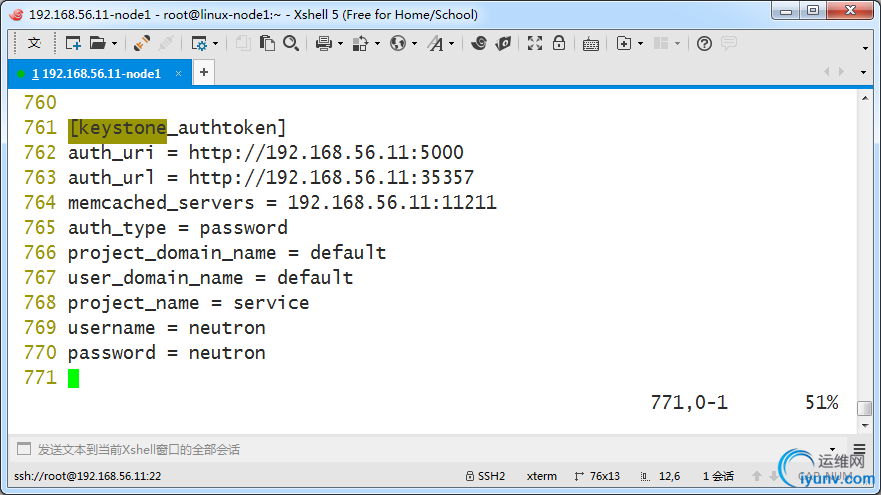Expand the Open folder dropdown arrow
881x495 pixels.
pyautogui.click(x=114, y=43)
